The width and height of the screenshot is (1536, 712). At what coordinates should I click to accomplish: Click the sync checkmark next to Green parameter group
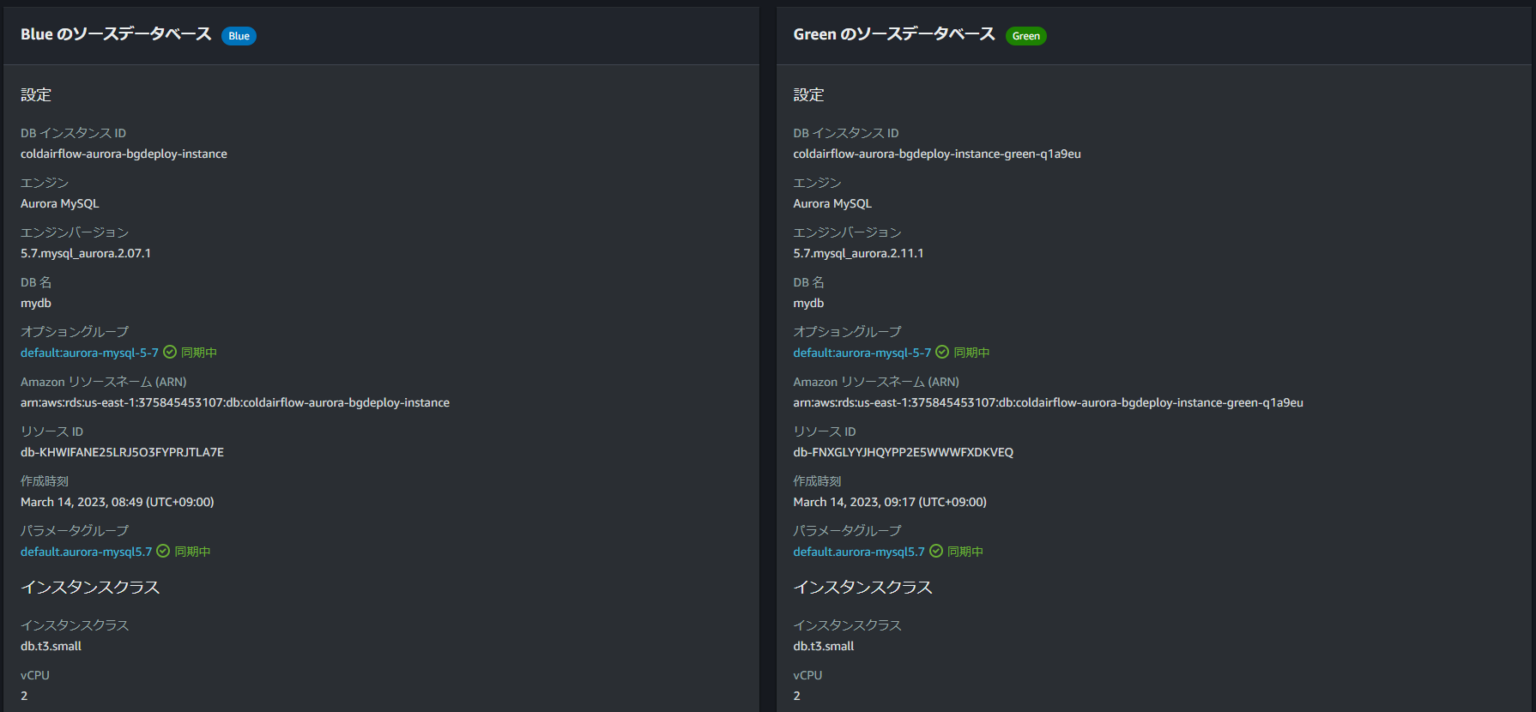(936, 551)
